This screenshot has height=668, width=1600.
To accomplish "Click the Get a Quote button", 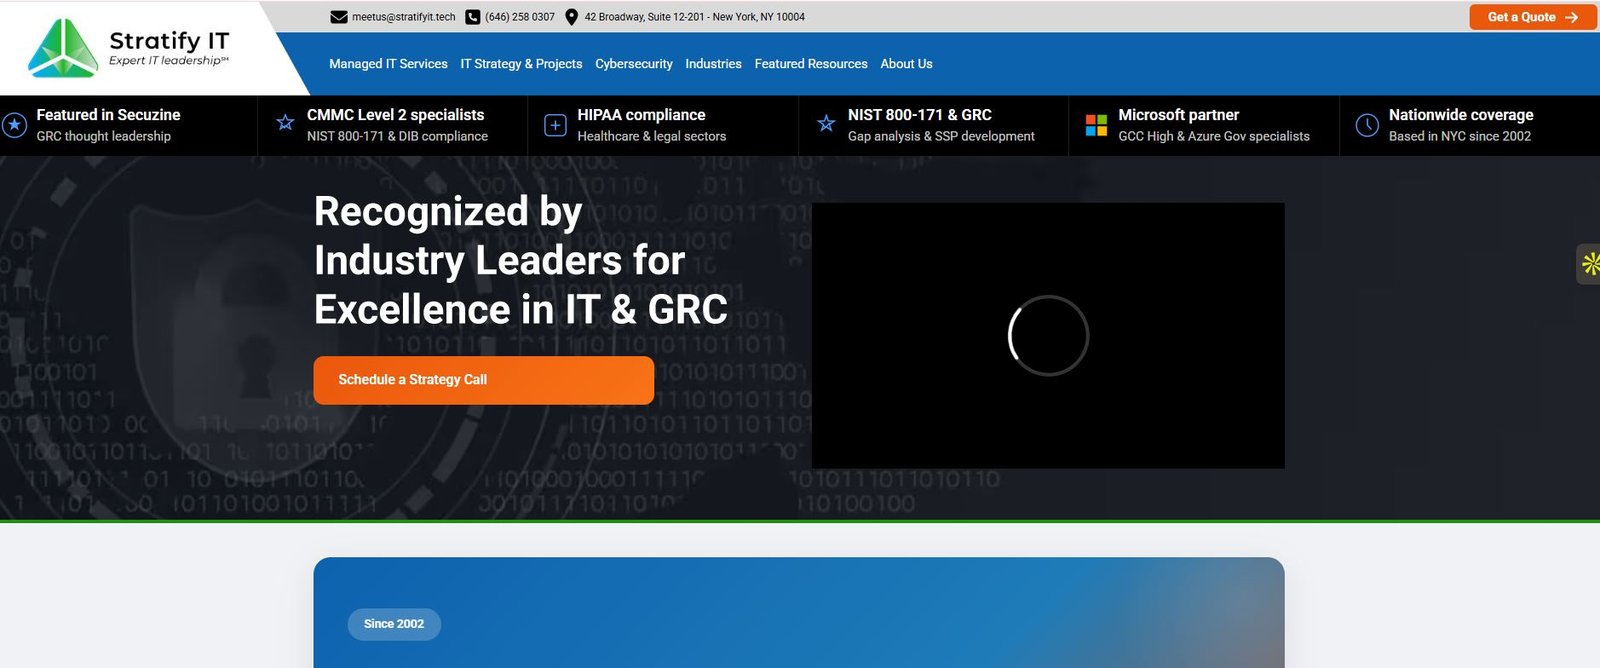I will point(1533,17).
